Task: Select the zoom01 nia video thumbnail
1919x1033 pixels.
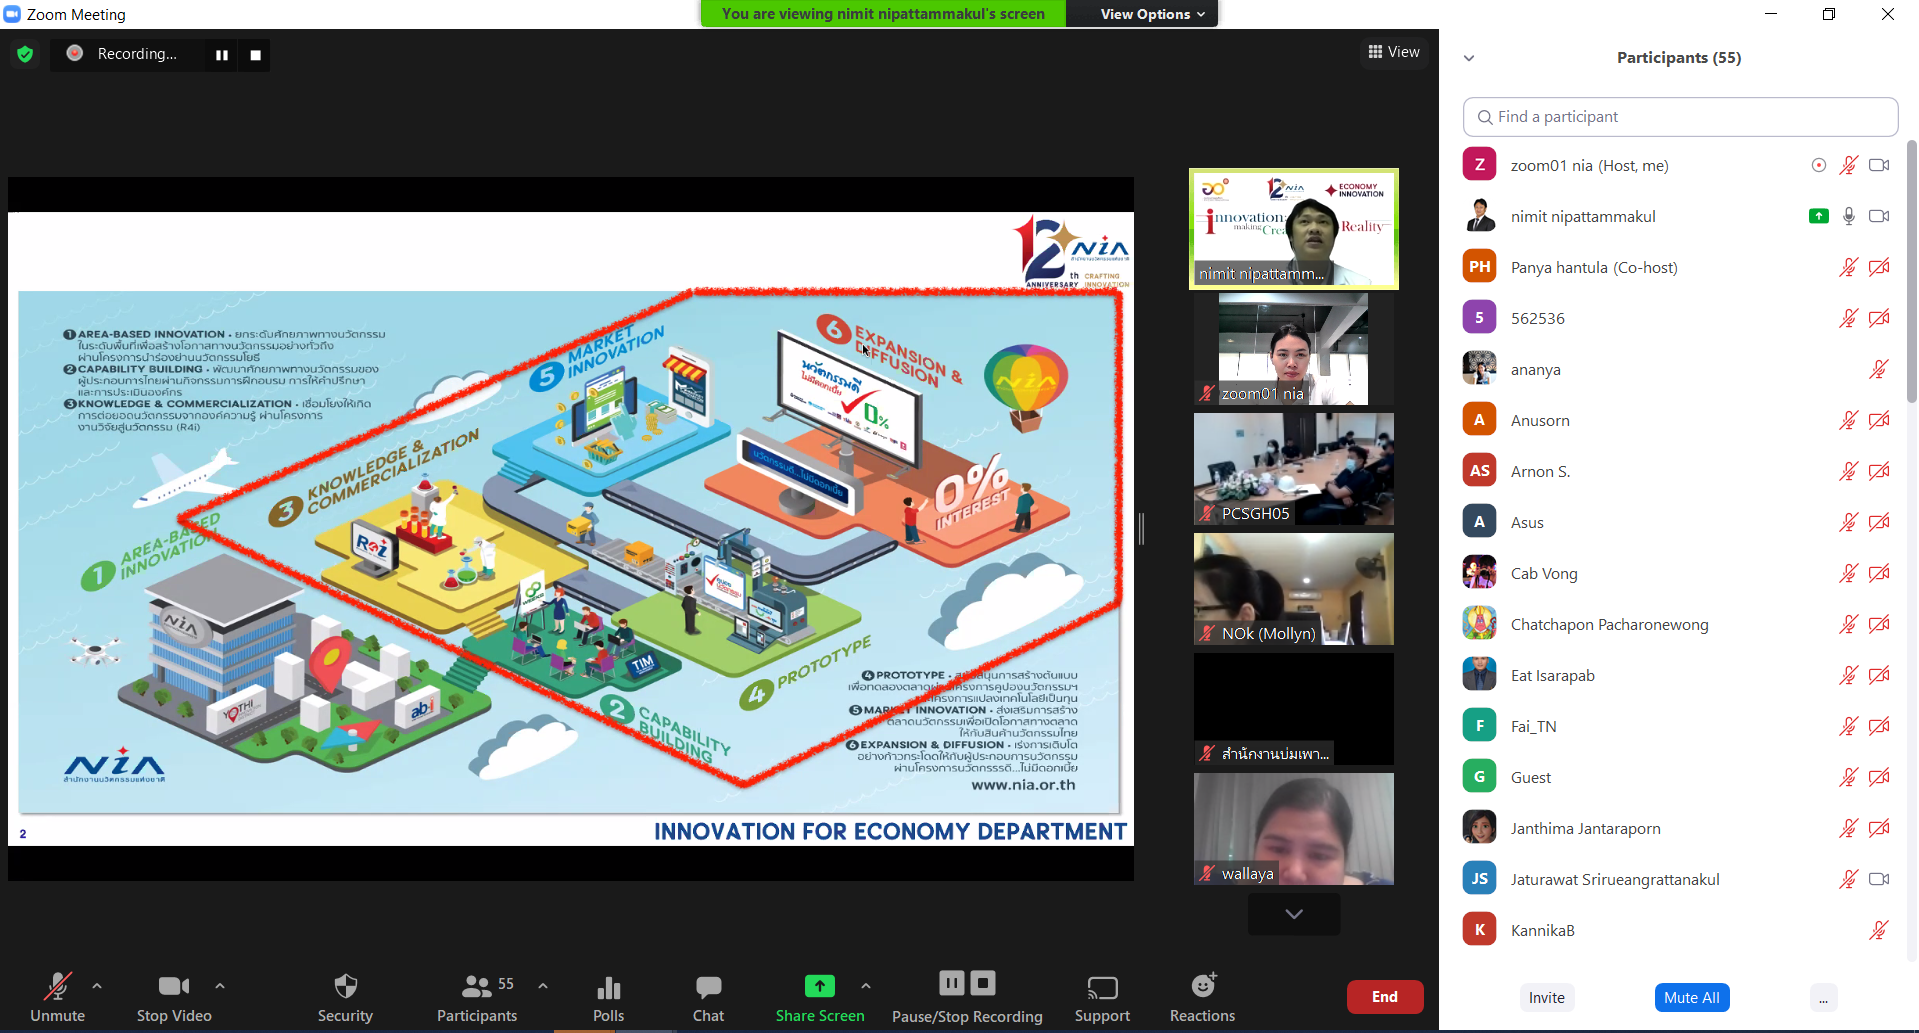Action: pyautogui.click(x=1293, y=349)
